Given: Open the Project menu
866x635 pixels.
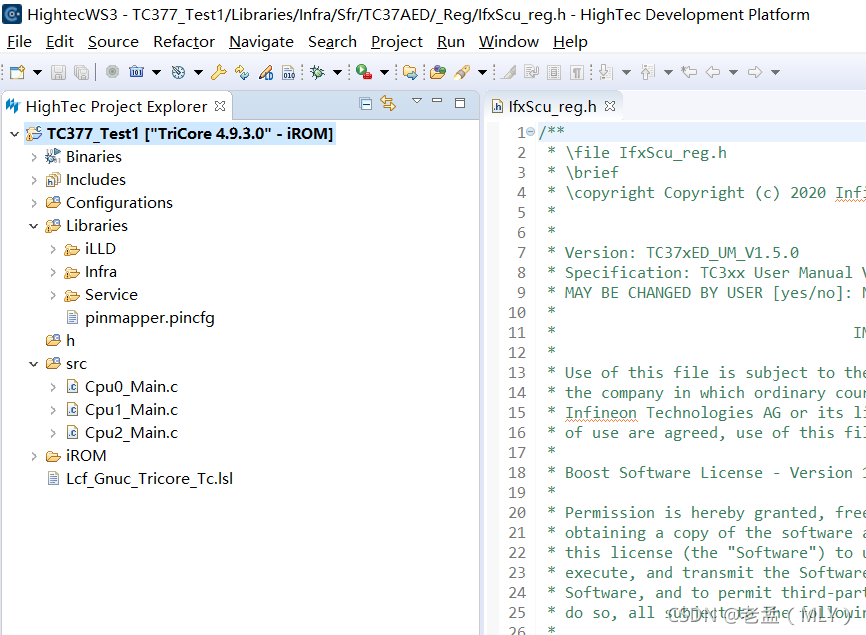Looking at the screenshot, I should coord(397,42).
